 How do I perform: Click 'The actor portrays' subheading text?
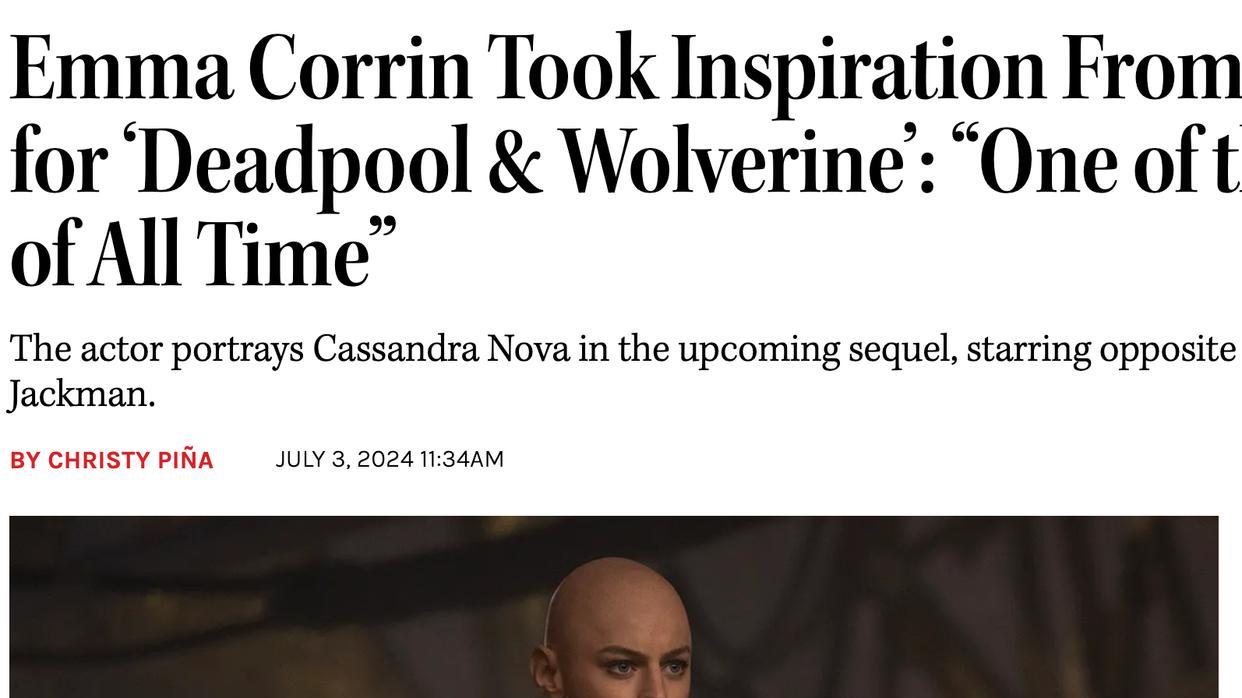click(157, 349)
